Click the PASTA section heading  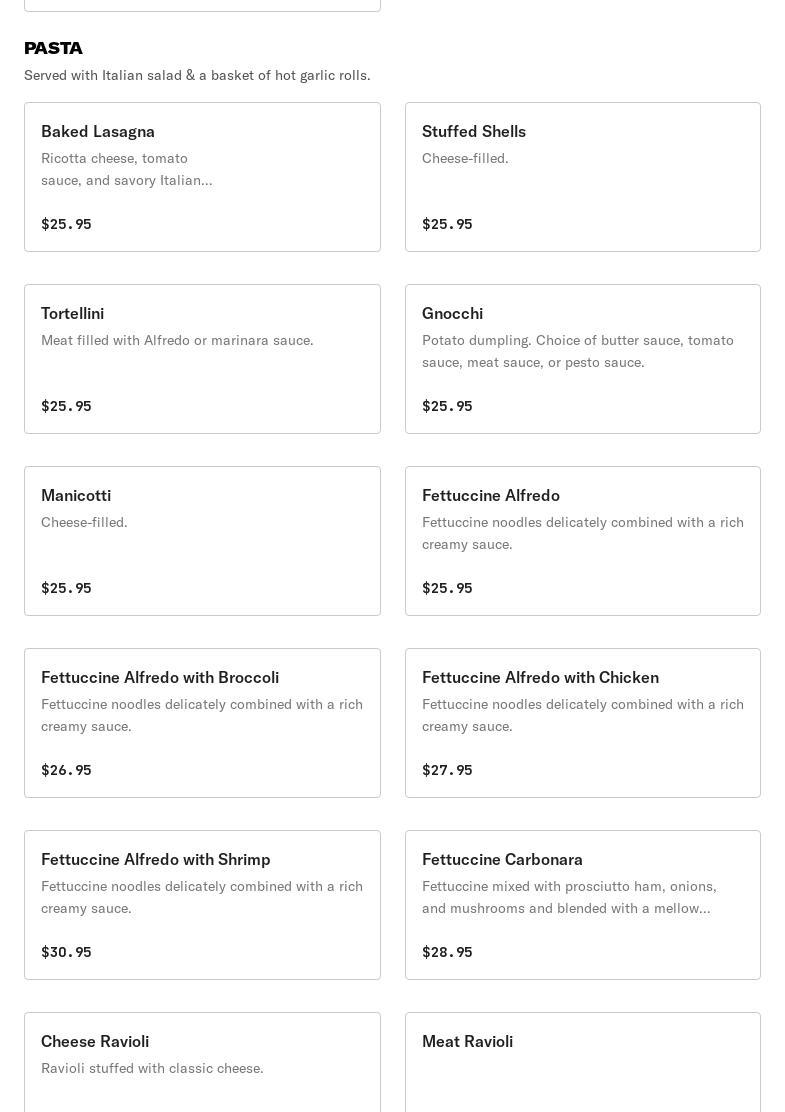tap(53, 48)
